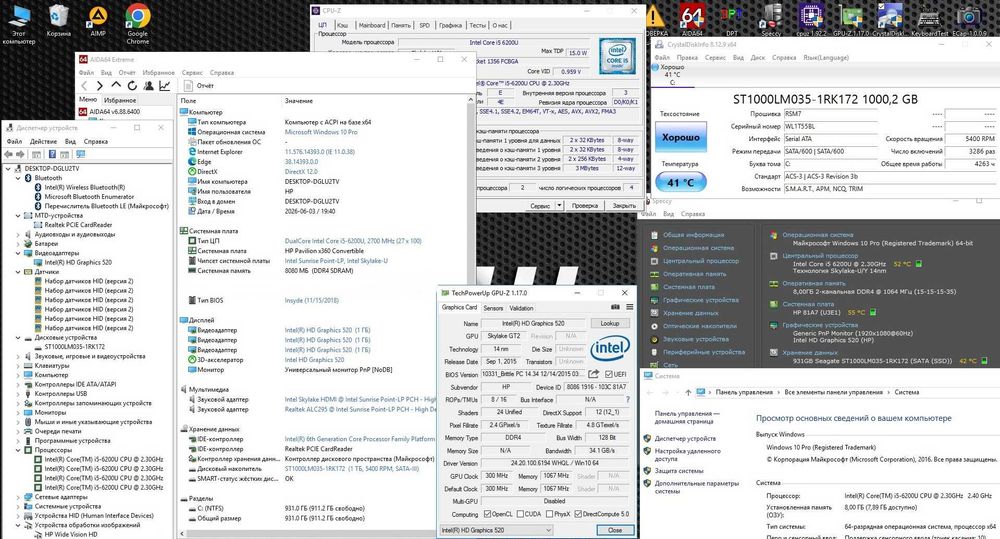Screen dimensions: 1000x539
Task: Open the Избранное menu in AIDA64
Action: pos(158,73)
